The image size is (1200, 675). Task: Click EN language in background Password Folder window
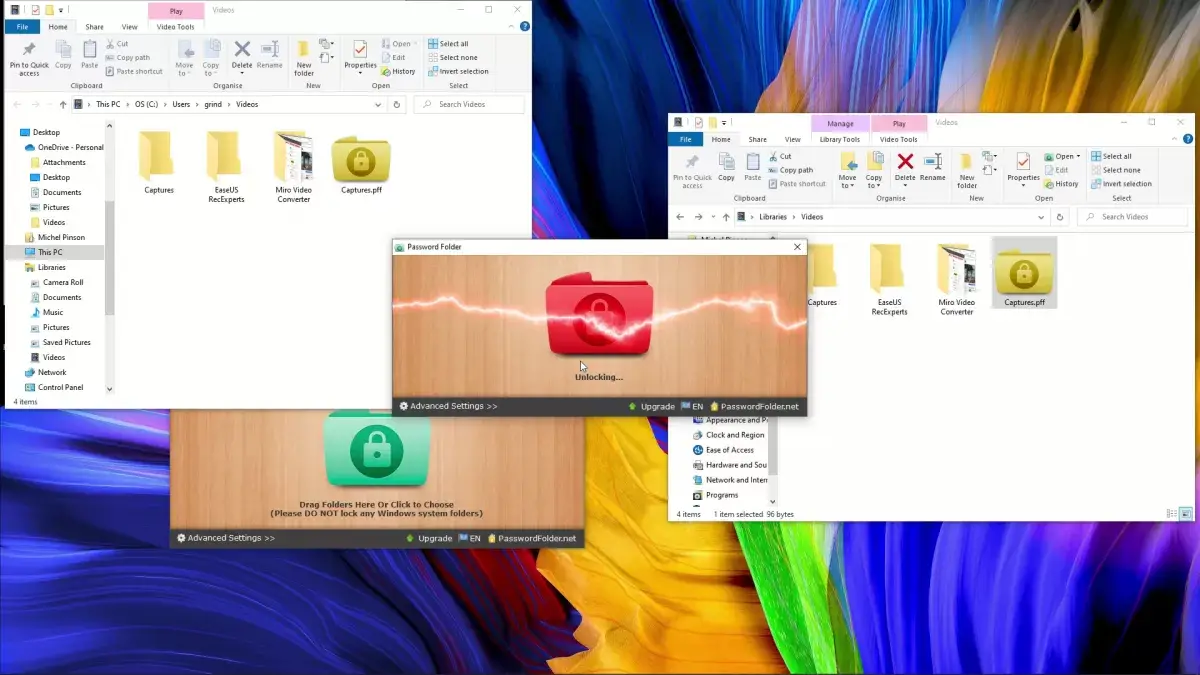470,538
